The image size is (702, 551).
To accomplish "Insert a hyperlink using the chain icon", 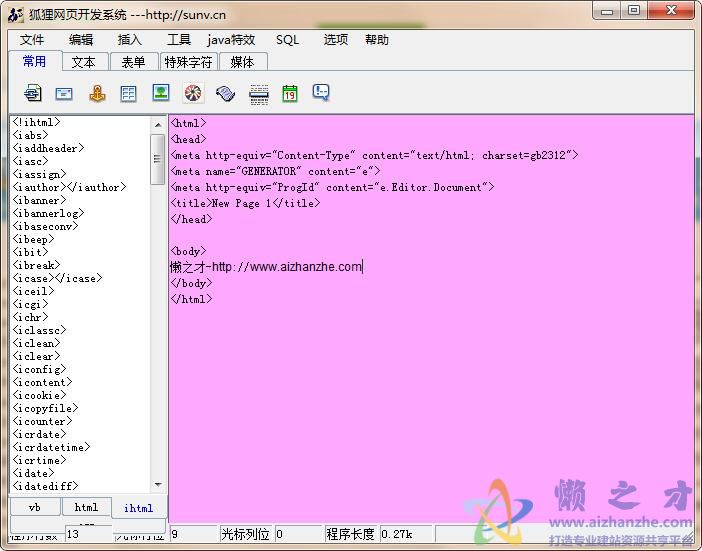I will coord(33,93).
